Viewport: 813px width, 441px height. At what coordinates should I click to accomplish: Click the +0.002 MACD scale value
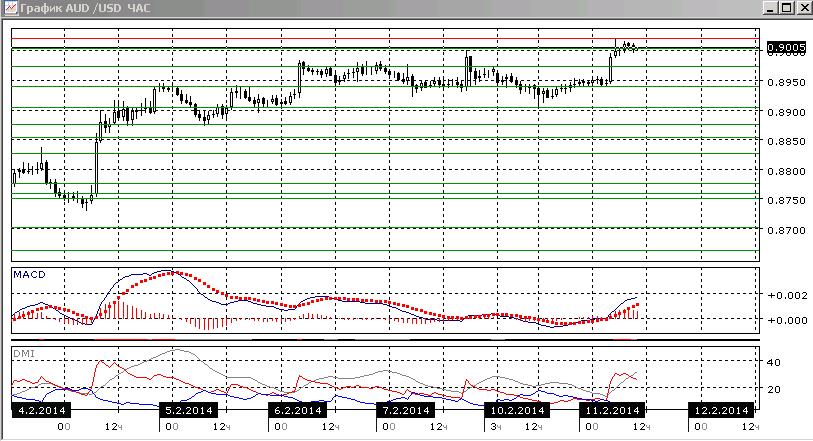tap(788, 295)
